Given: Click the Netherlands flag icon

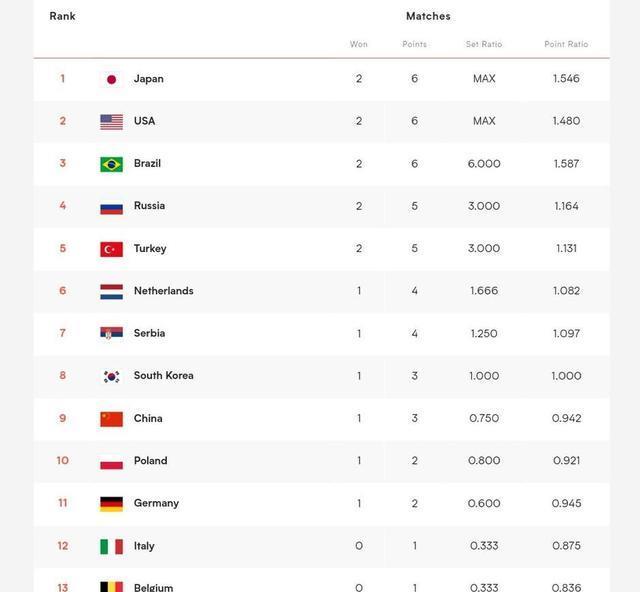Looking at the screenshot, I should (111, 292).
